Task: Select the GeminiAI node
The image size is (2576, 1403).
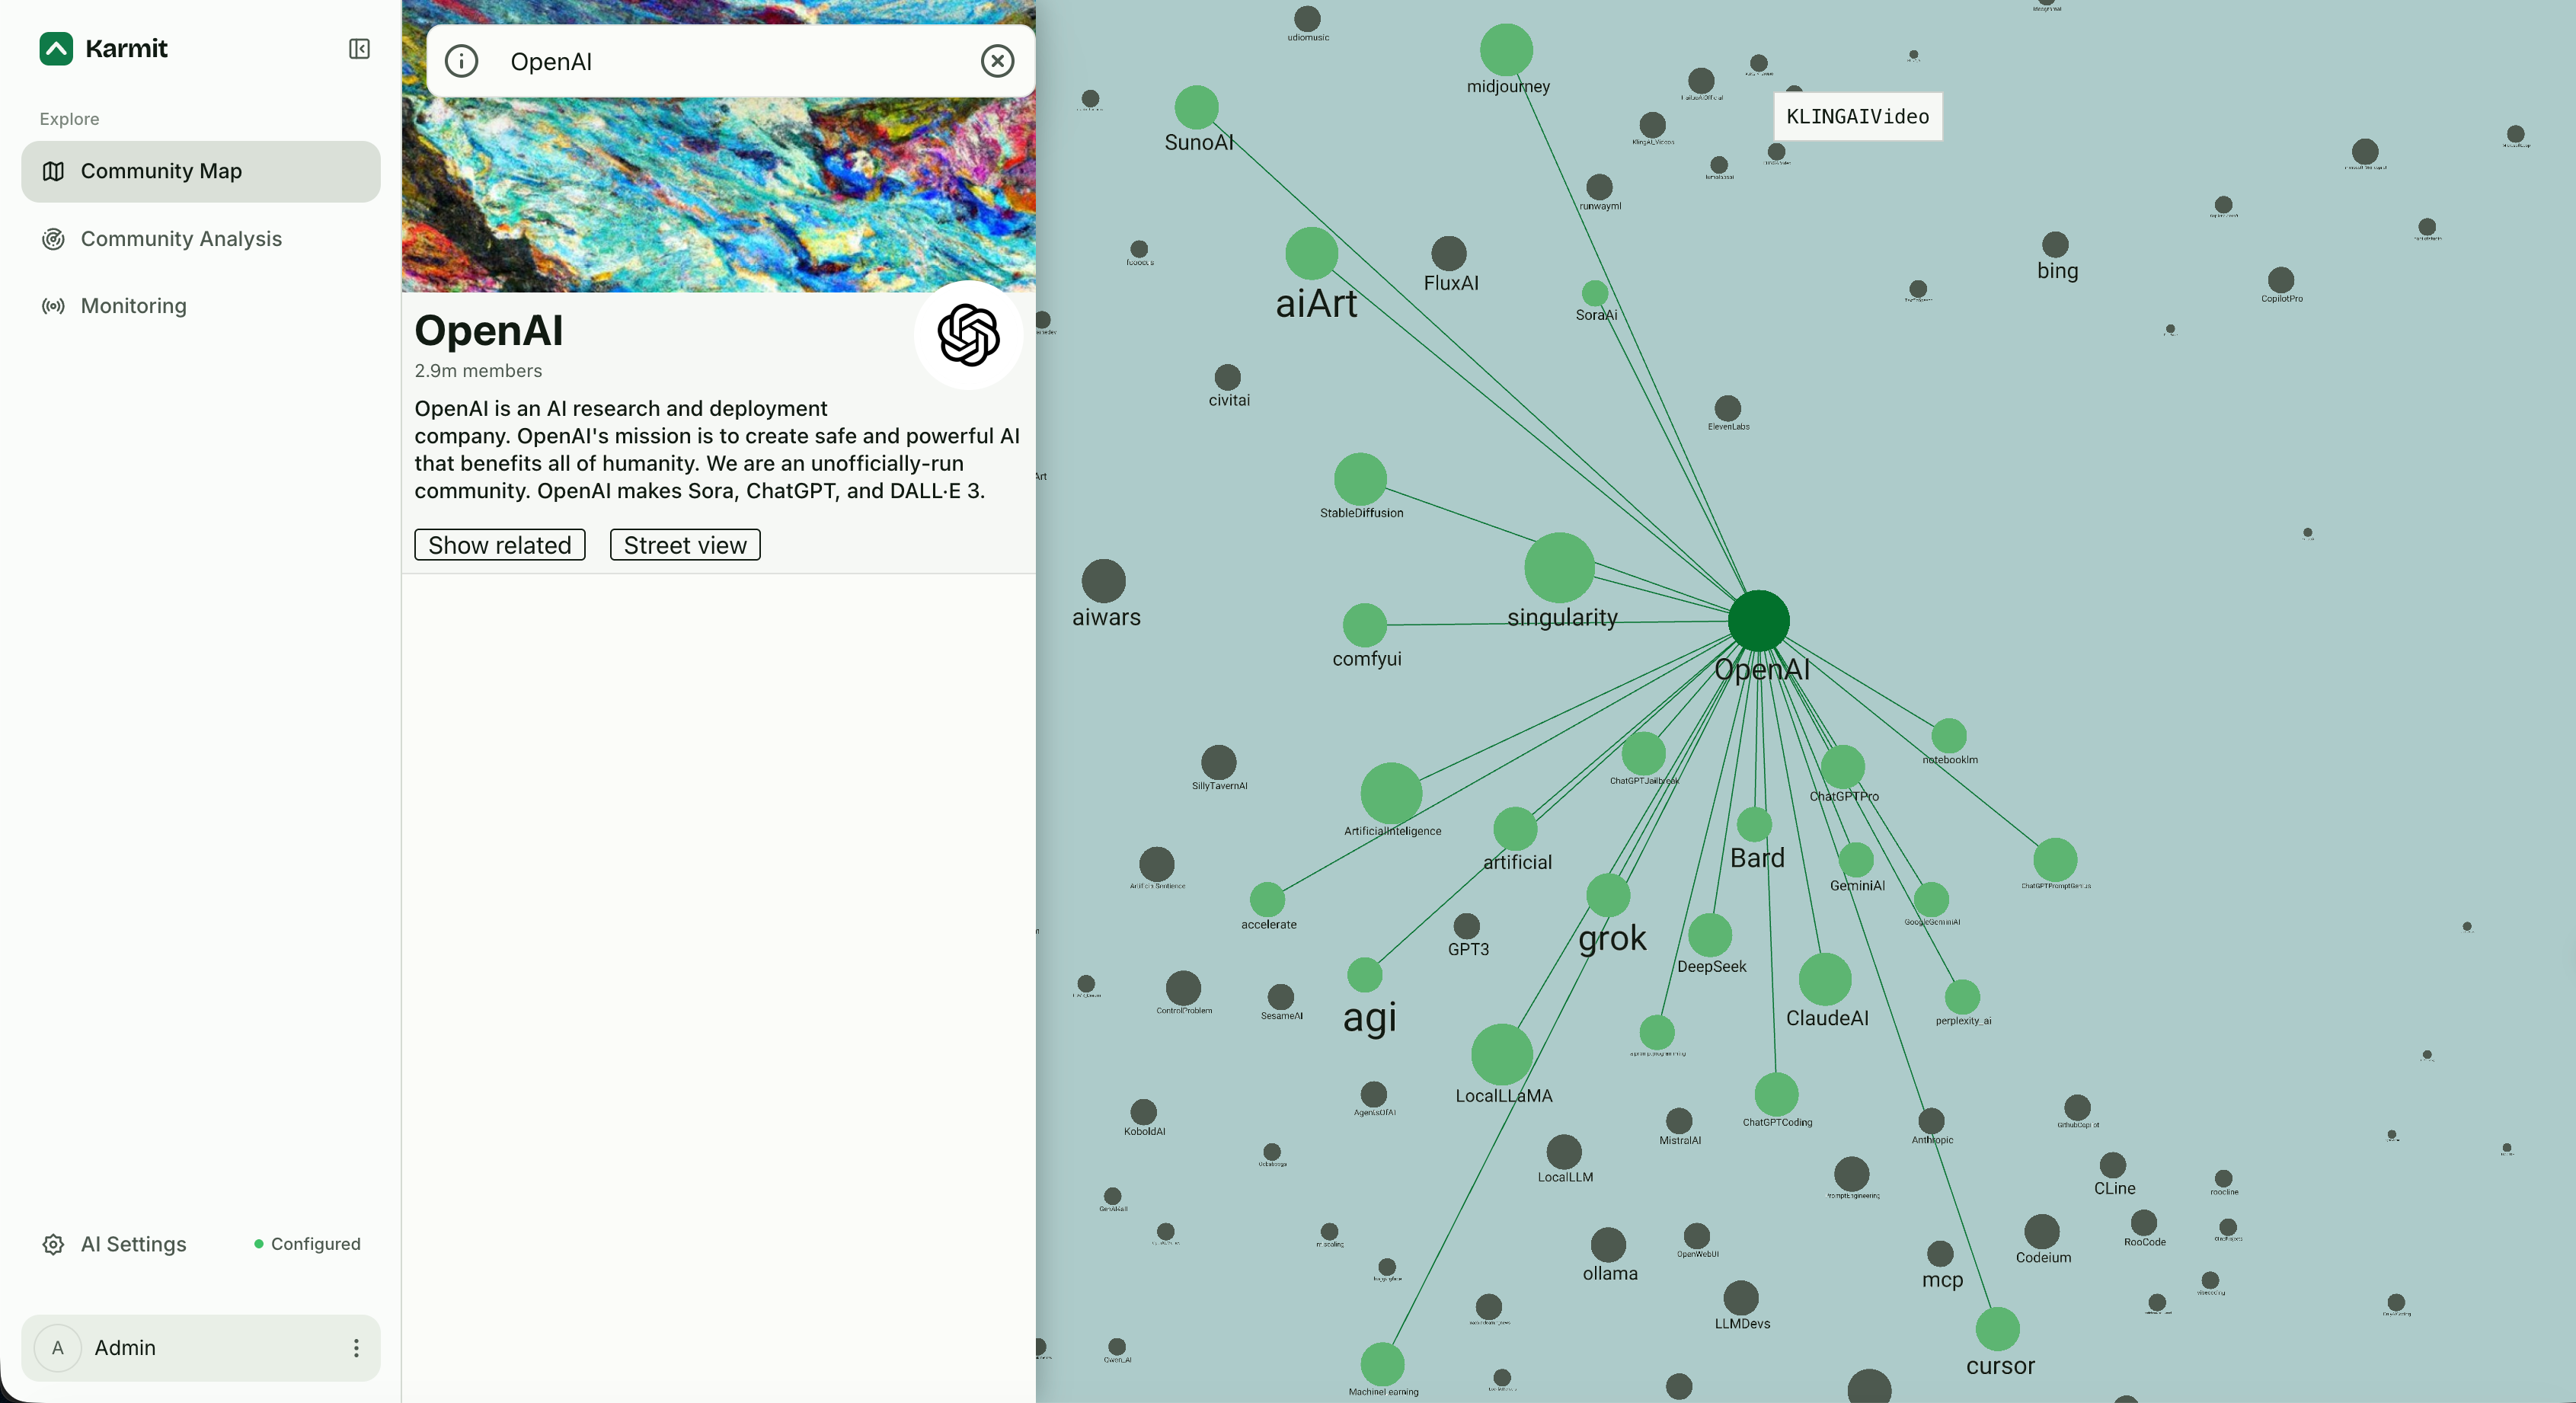Action: click(1856, 860)
